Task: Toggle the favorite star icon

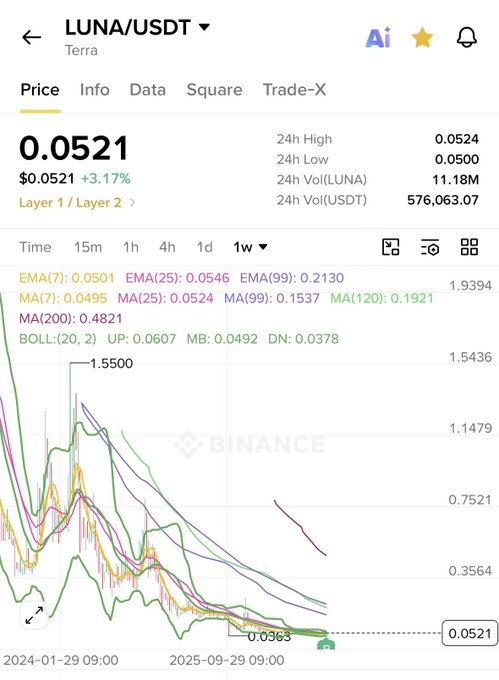Action: (x=422, y=37)
